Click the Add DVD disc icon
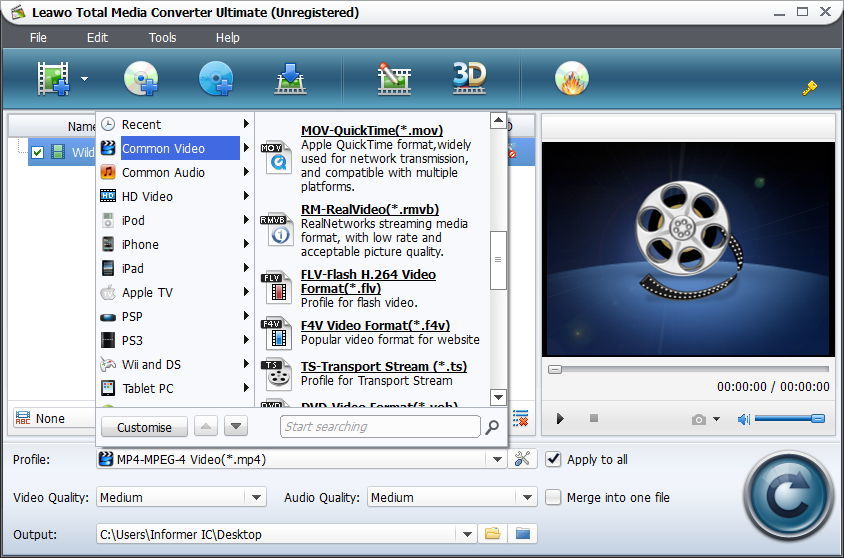 click(x=141, y=79)
